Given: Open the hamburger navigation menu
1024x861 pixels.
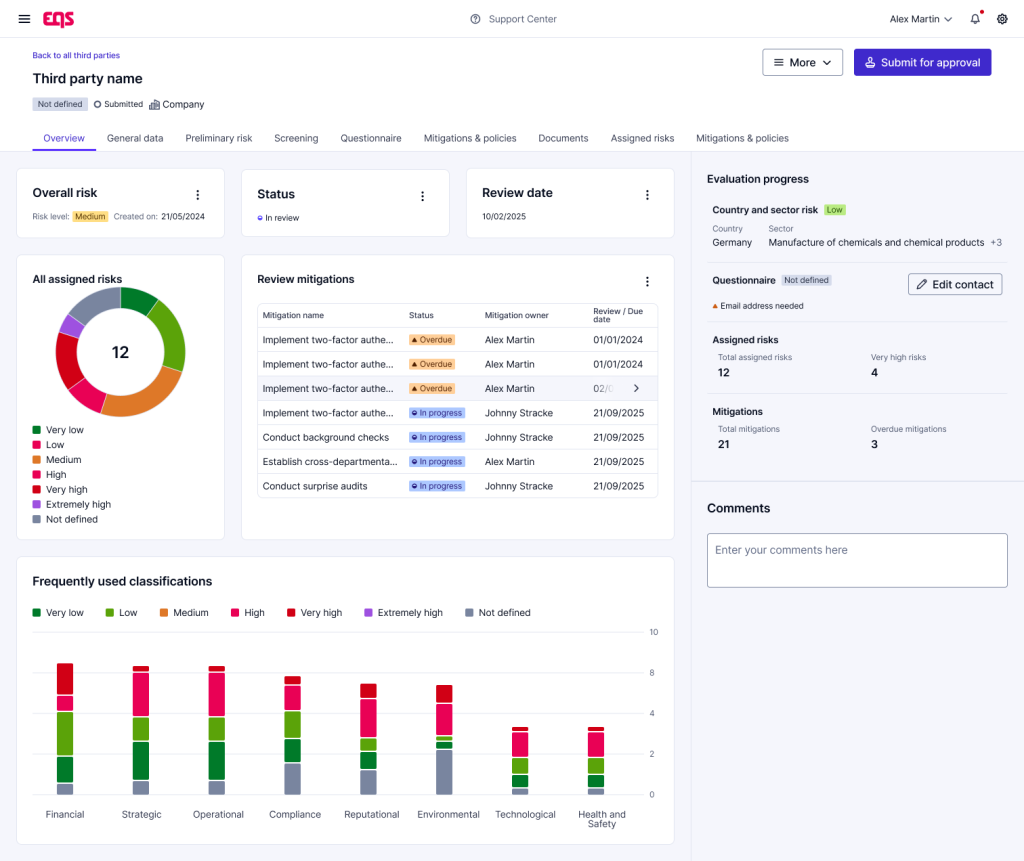Looking at the screenshot, I should click(24, 19).
